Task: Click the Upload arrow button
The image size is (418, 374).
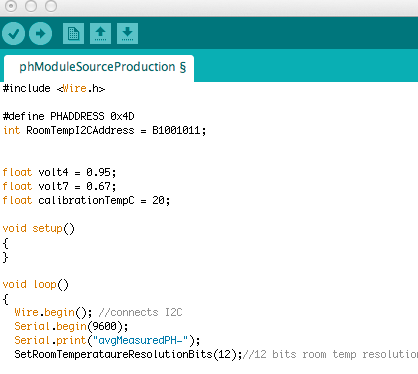Action: (x=40, y=34)
